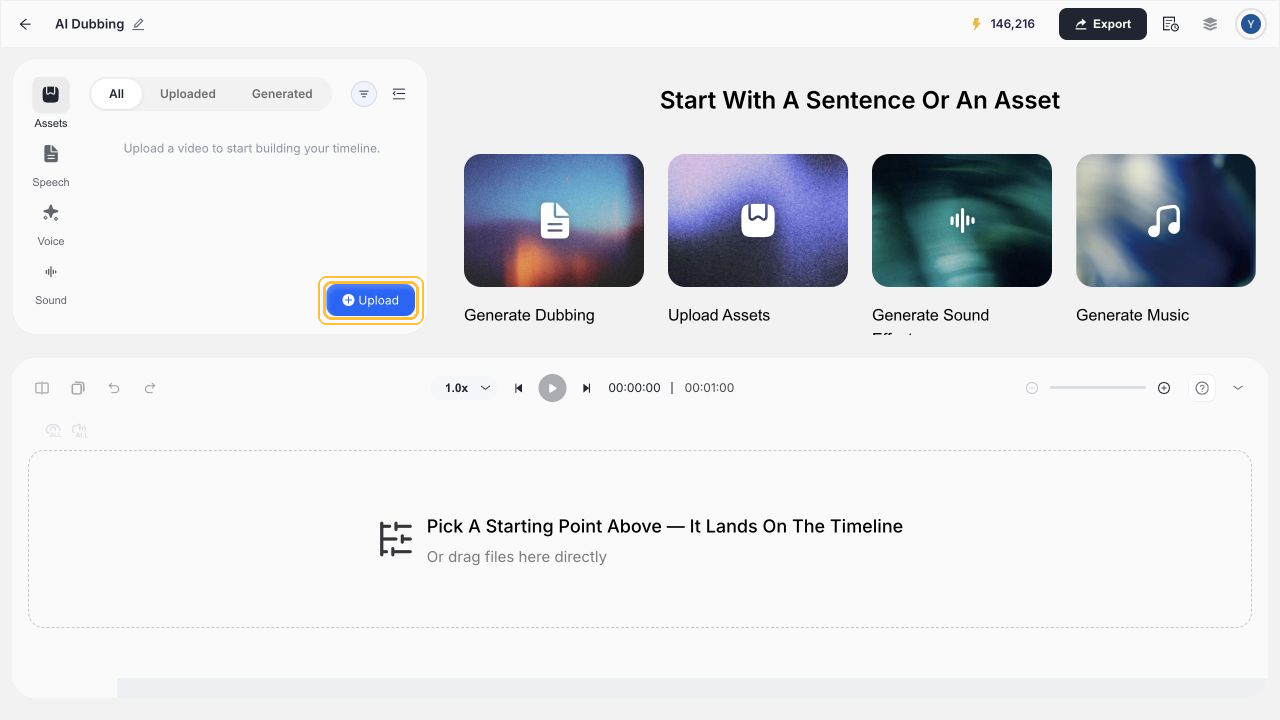Zoom in the timeline with plus
This screenshot has width=1280, height=720.
pyautogui.click(x=1164, y=388)
